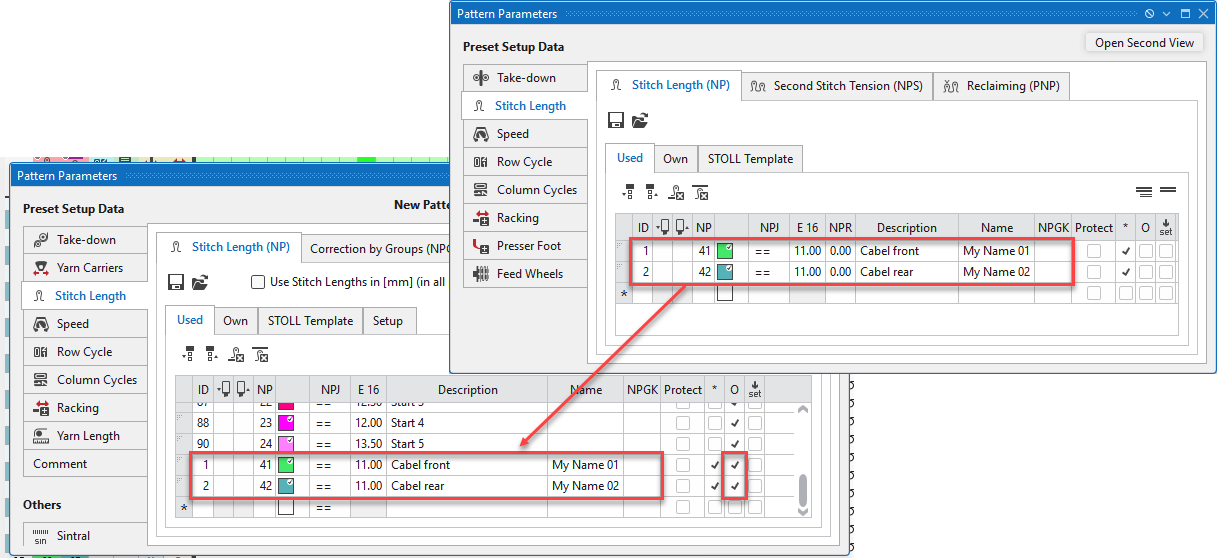Click the open-folder icon beside the mm checkbox
1217x558 pixels.
pos(200,282)
